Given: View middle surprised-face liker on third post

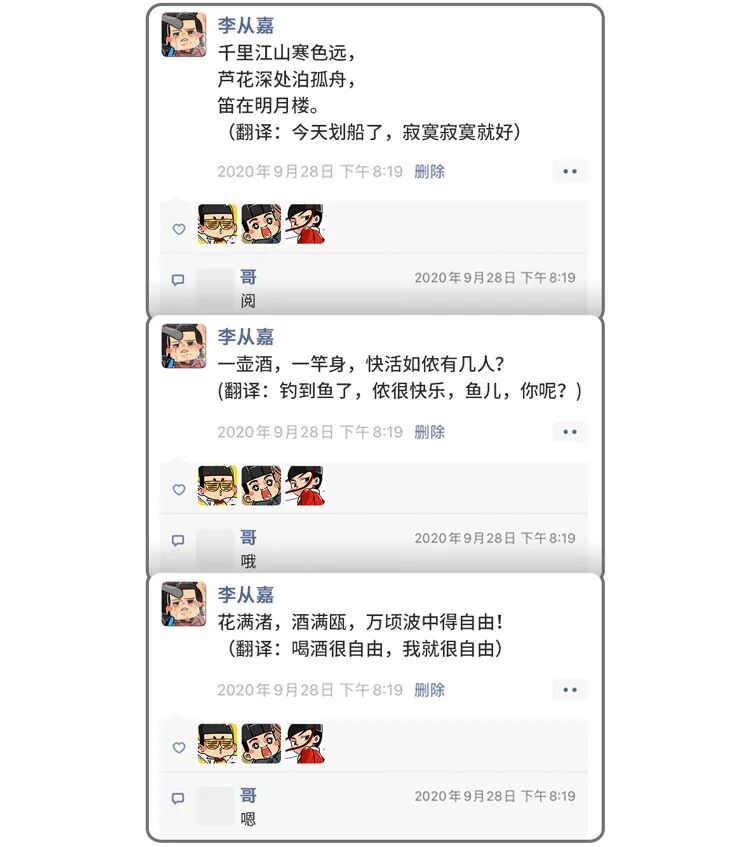Looking at the screenshot, I should coord(261,743).
